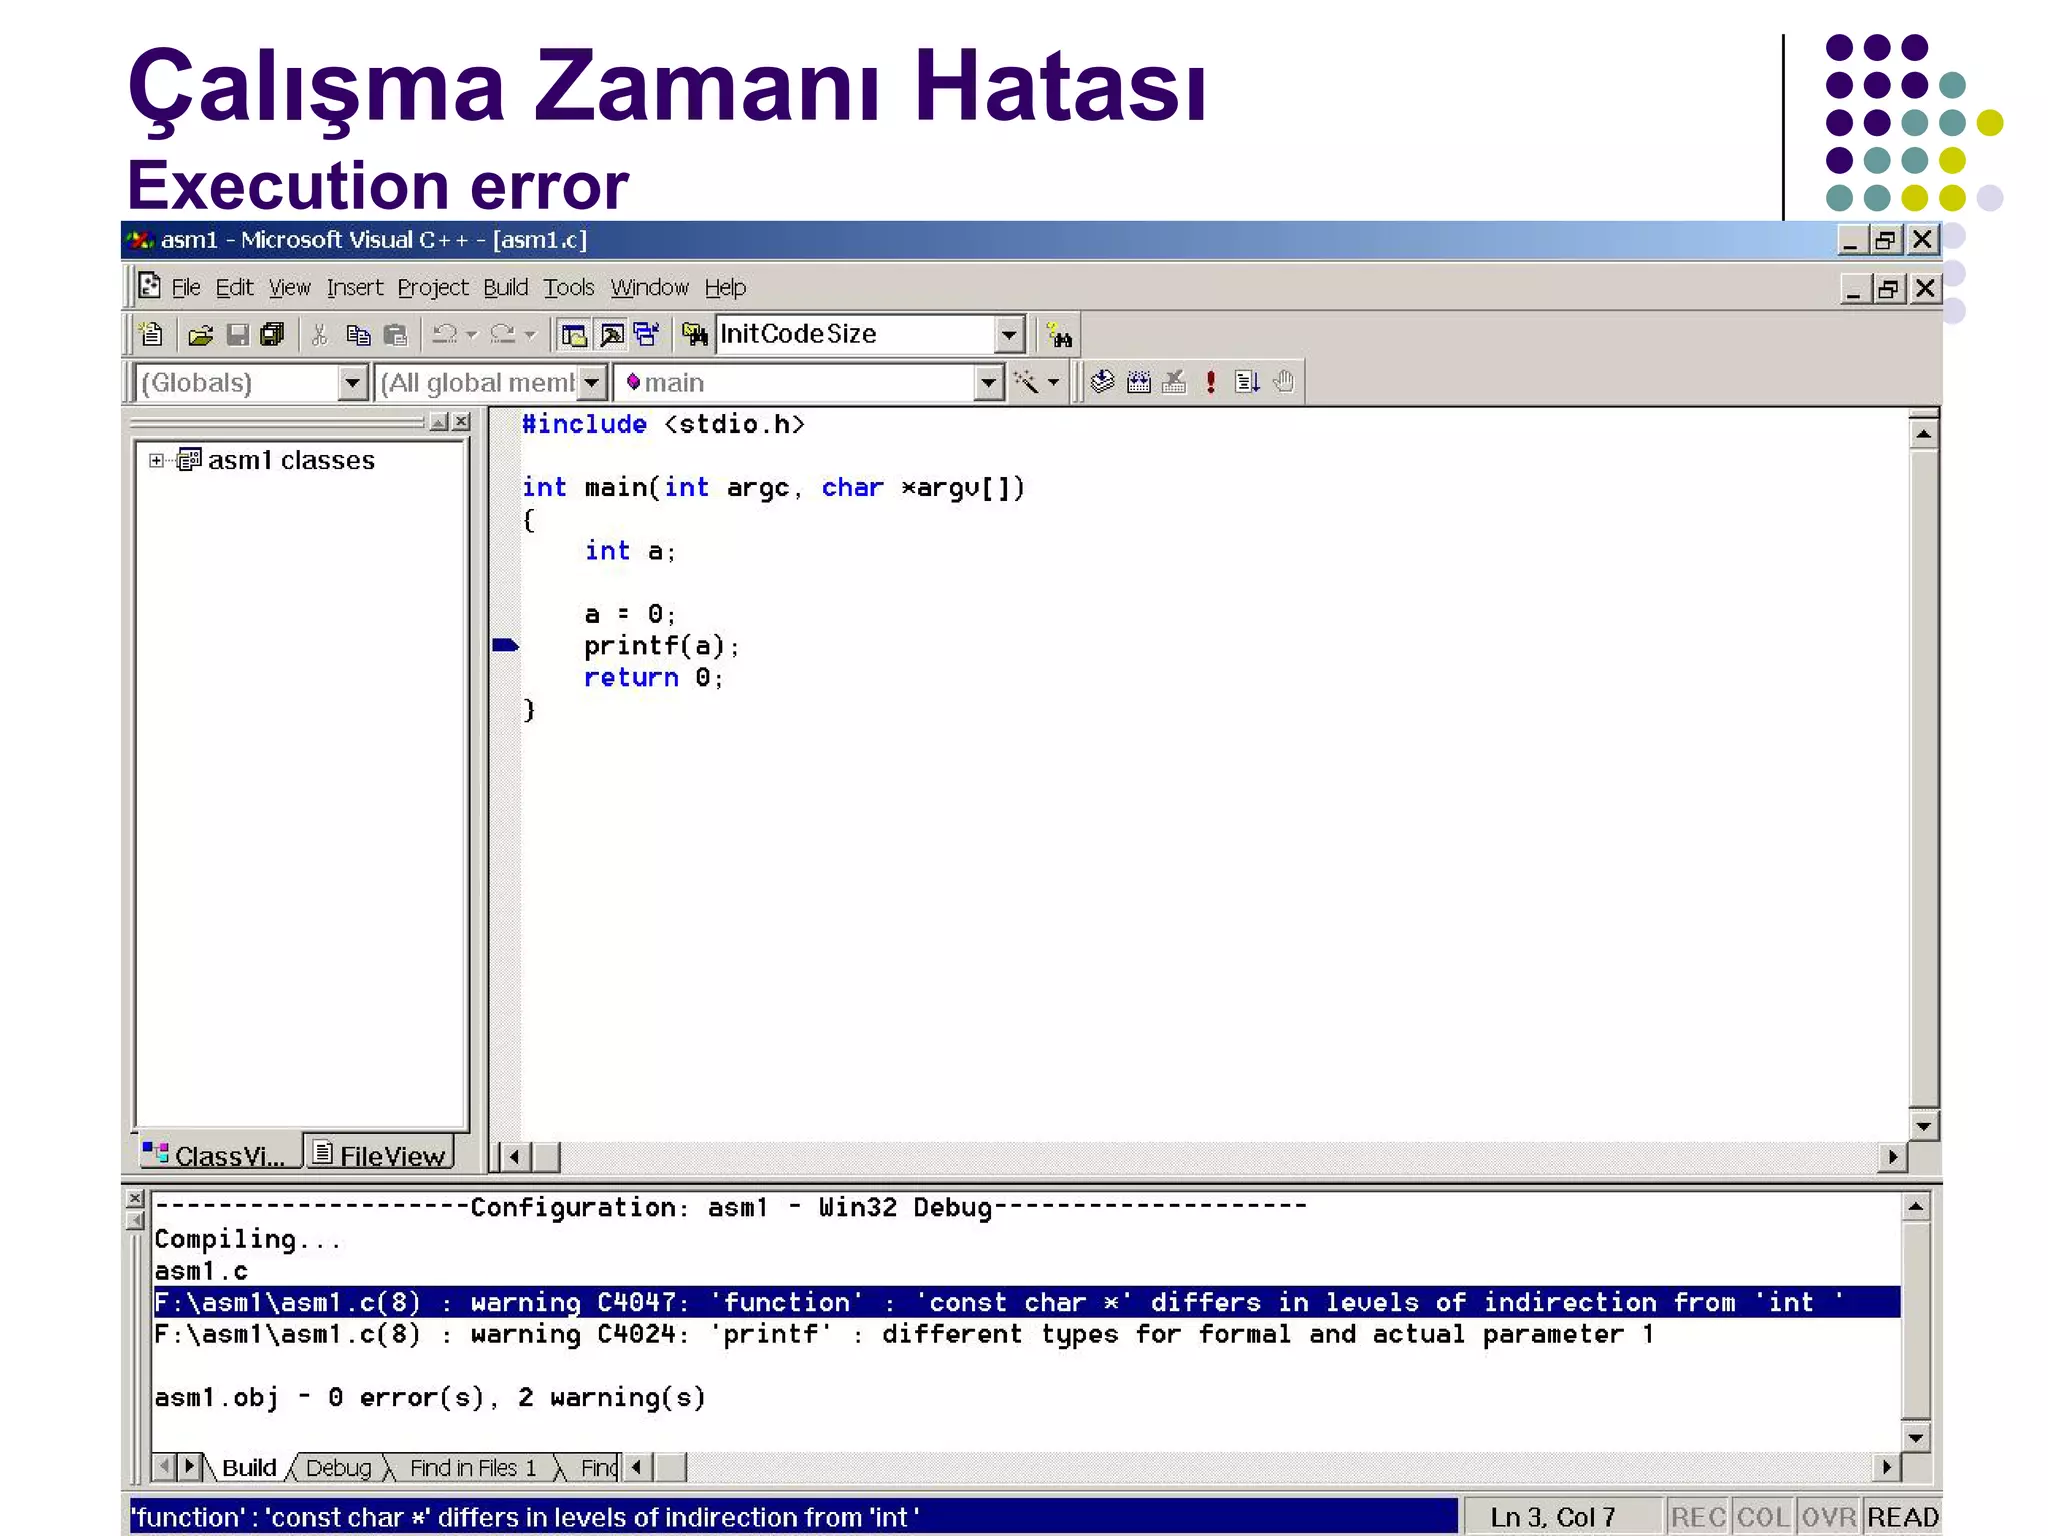Click the asm1.c document icon in menu bar
This screenshot has width=2048, height=1536.
150,286
